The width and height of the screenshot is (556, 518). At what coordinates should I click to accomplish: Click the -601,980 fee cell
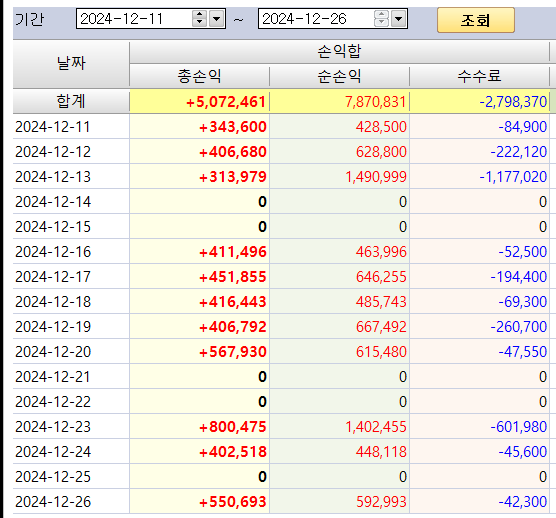[479, 427]
